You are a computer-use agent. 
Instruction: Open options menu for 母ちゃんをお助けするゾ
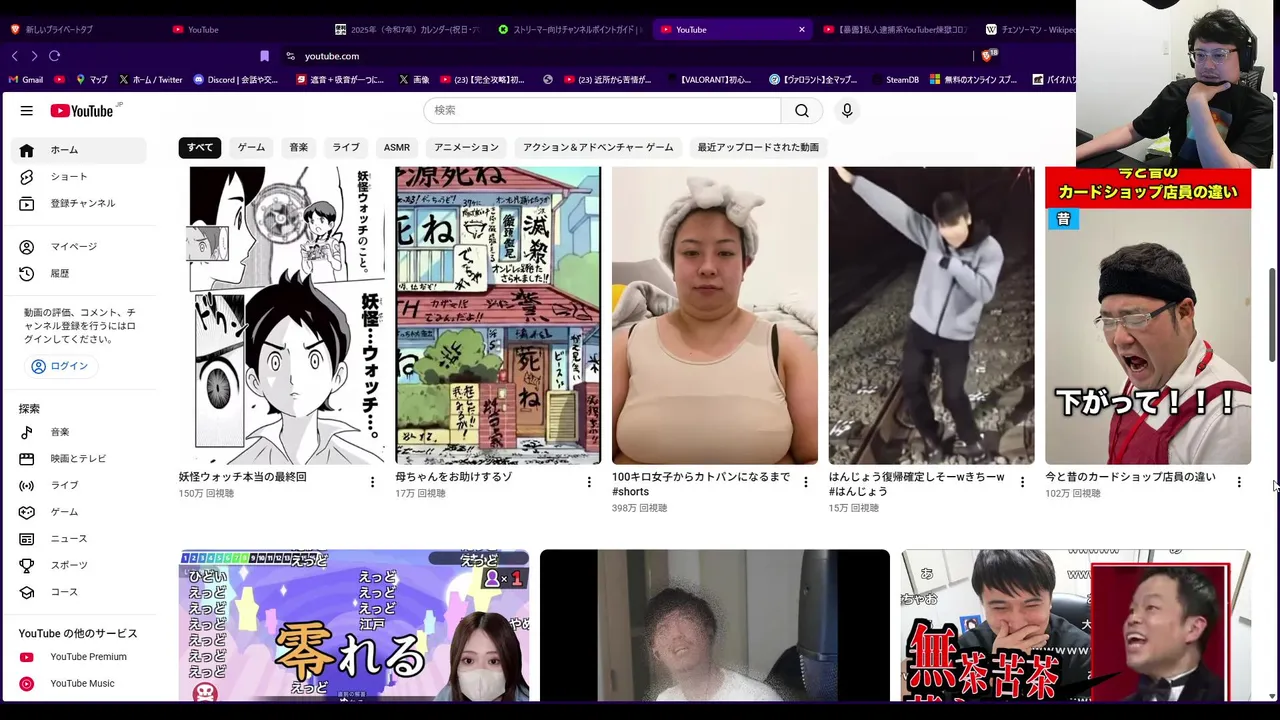click(x=589, y=482)
